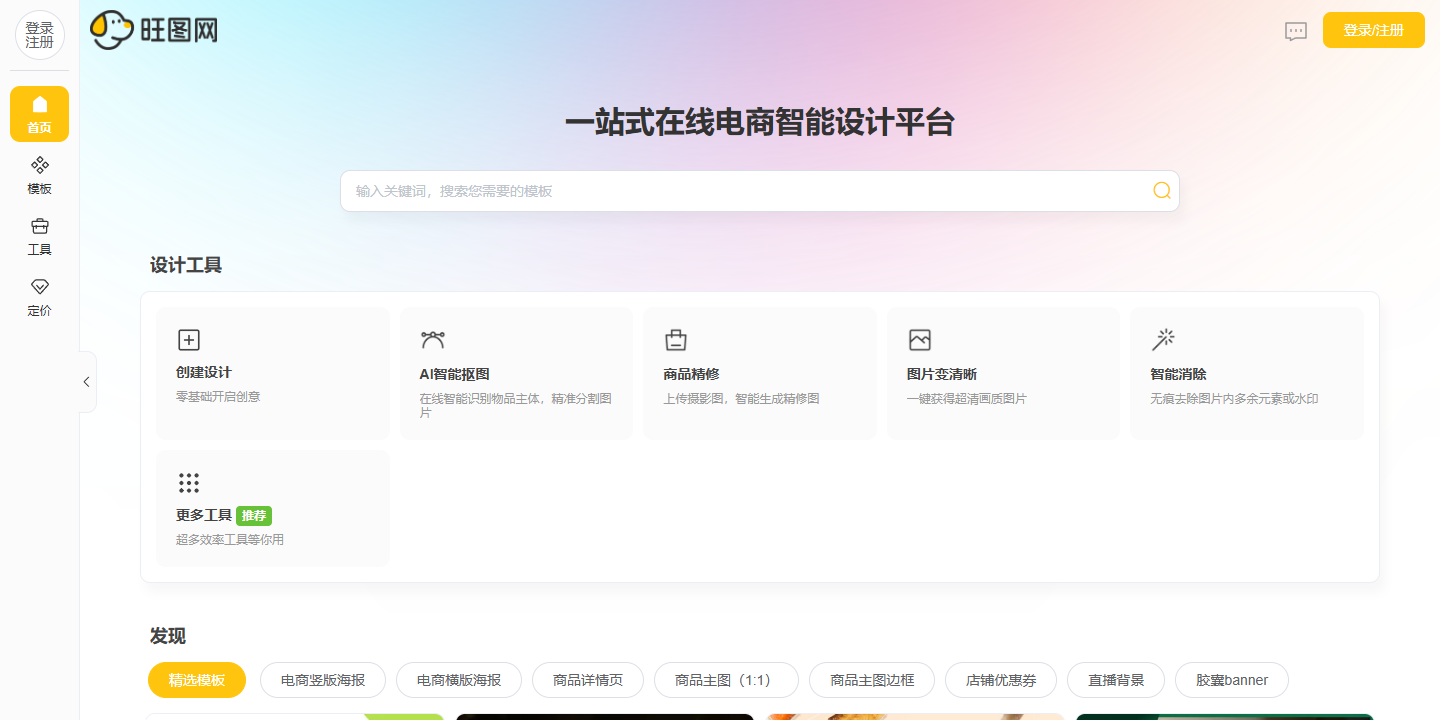Select the 精选模板 tab
The width and height of the screenshot is (1440, 720).
coord(197,680)
